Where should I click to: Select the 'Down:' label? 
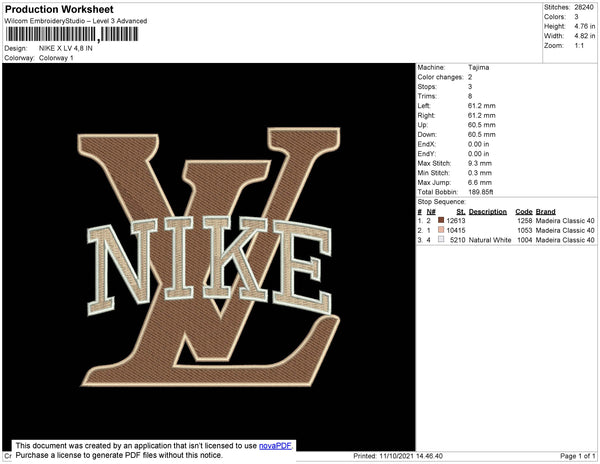[427, 135]
